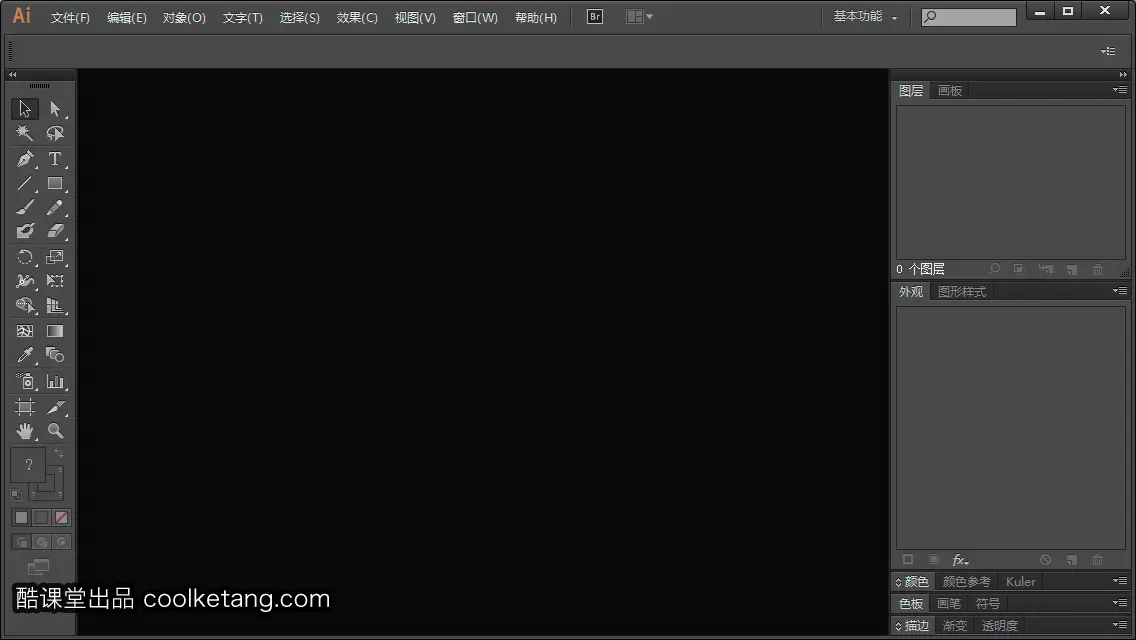
Task: Open the 外观 panel flyout menu
Action: [x=1120, y=291]
